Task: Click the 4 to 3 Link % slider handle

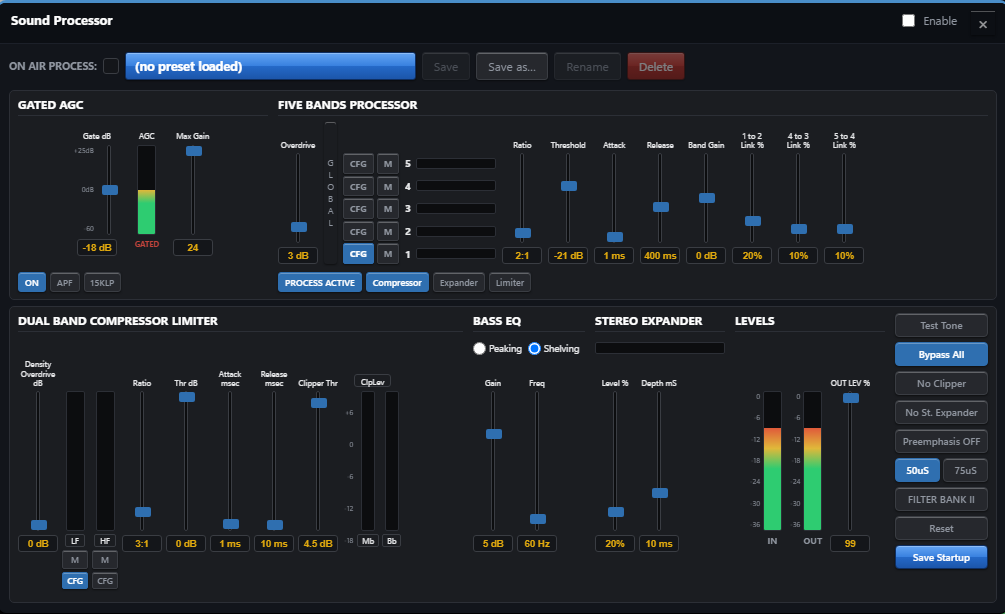Action: point(799,229)
